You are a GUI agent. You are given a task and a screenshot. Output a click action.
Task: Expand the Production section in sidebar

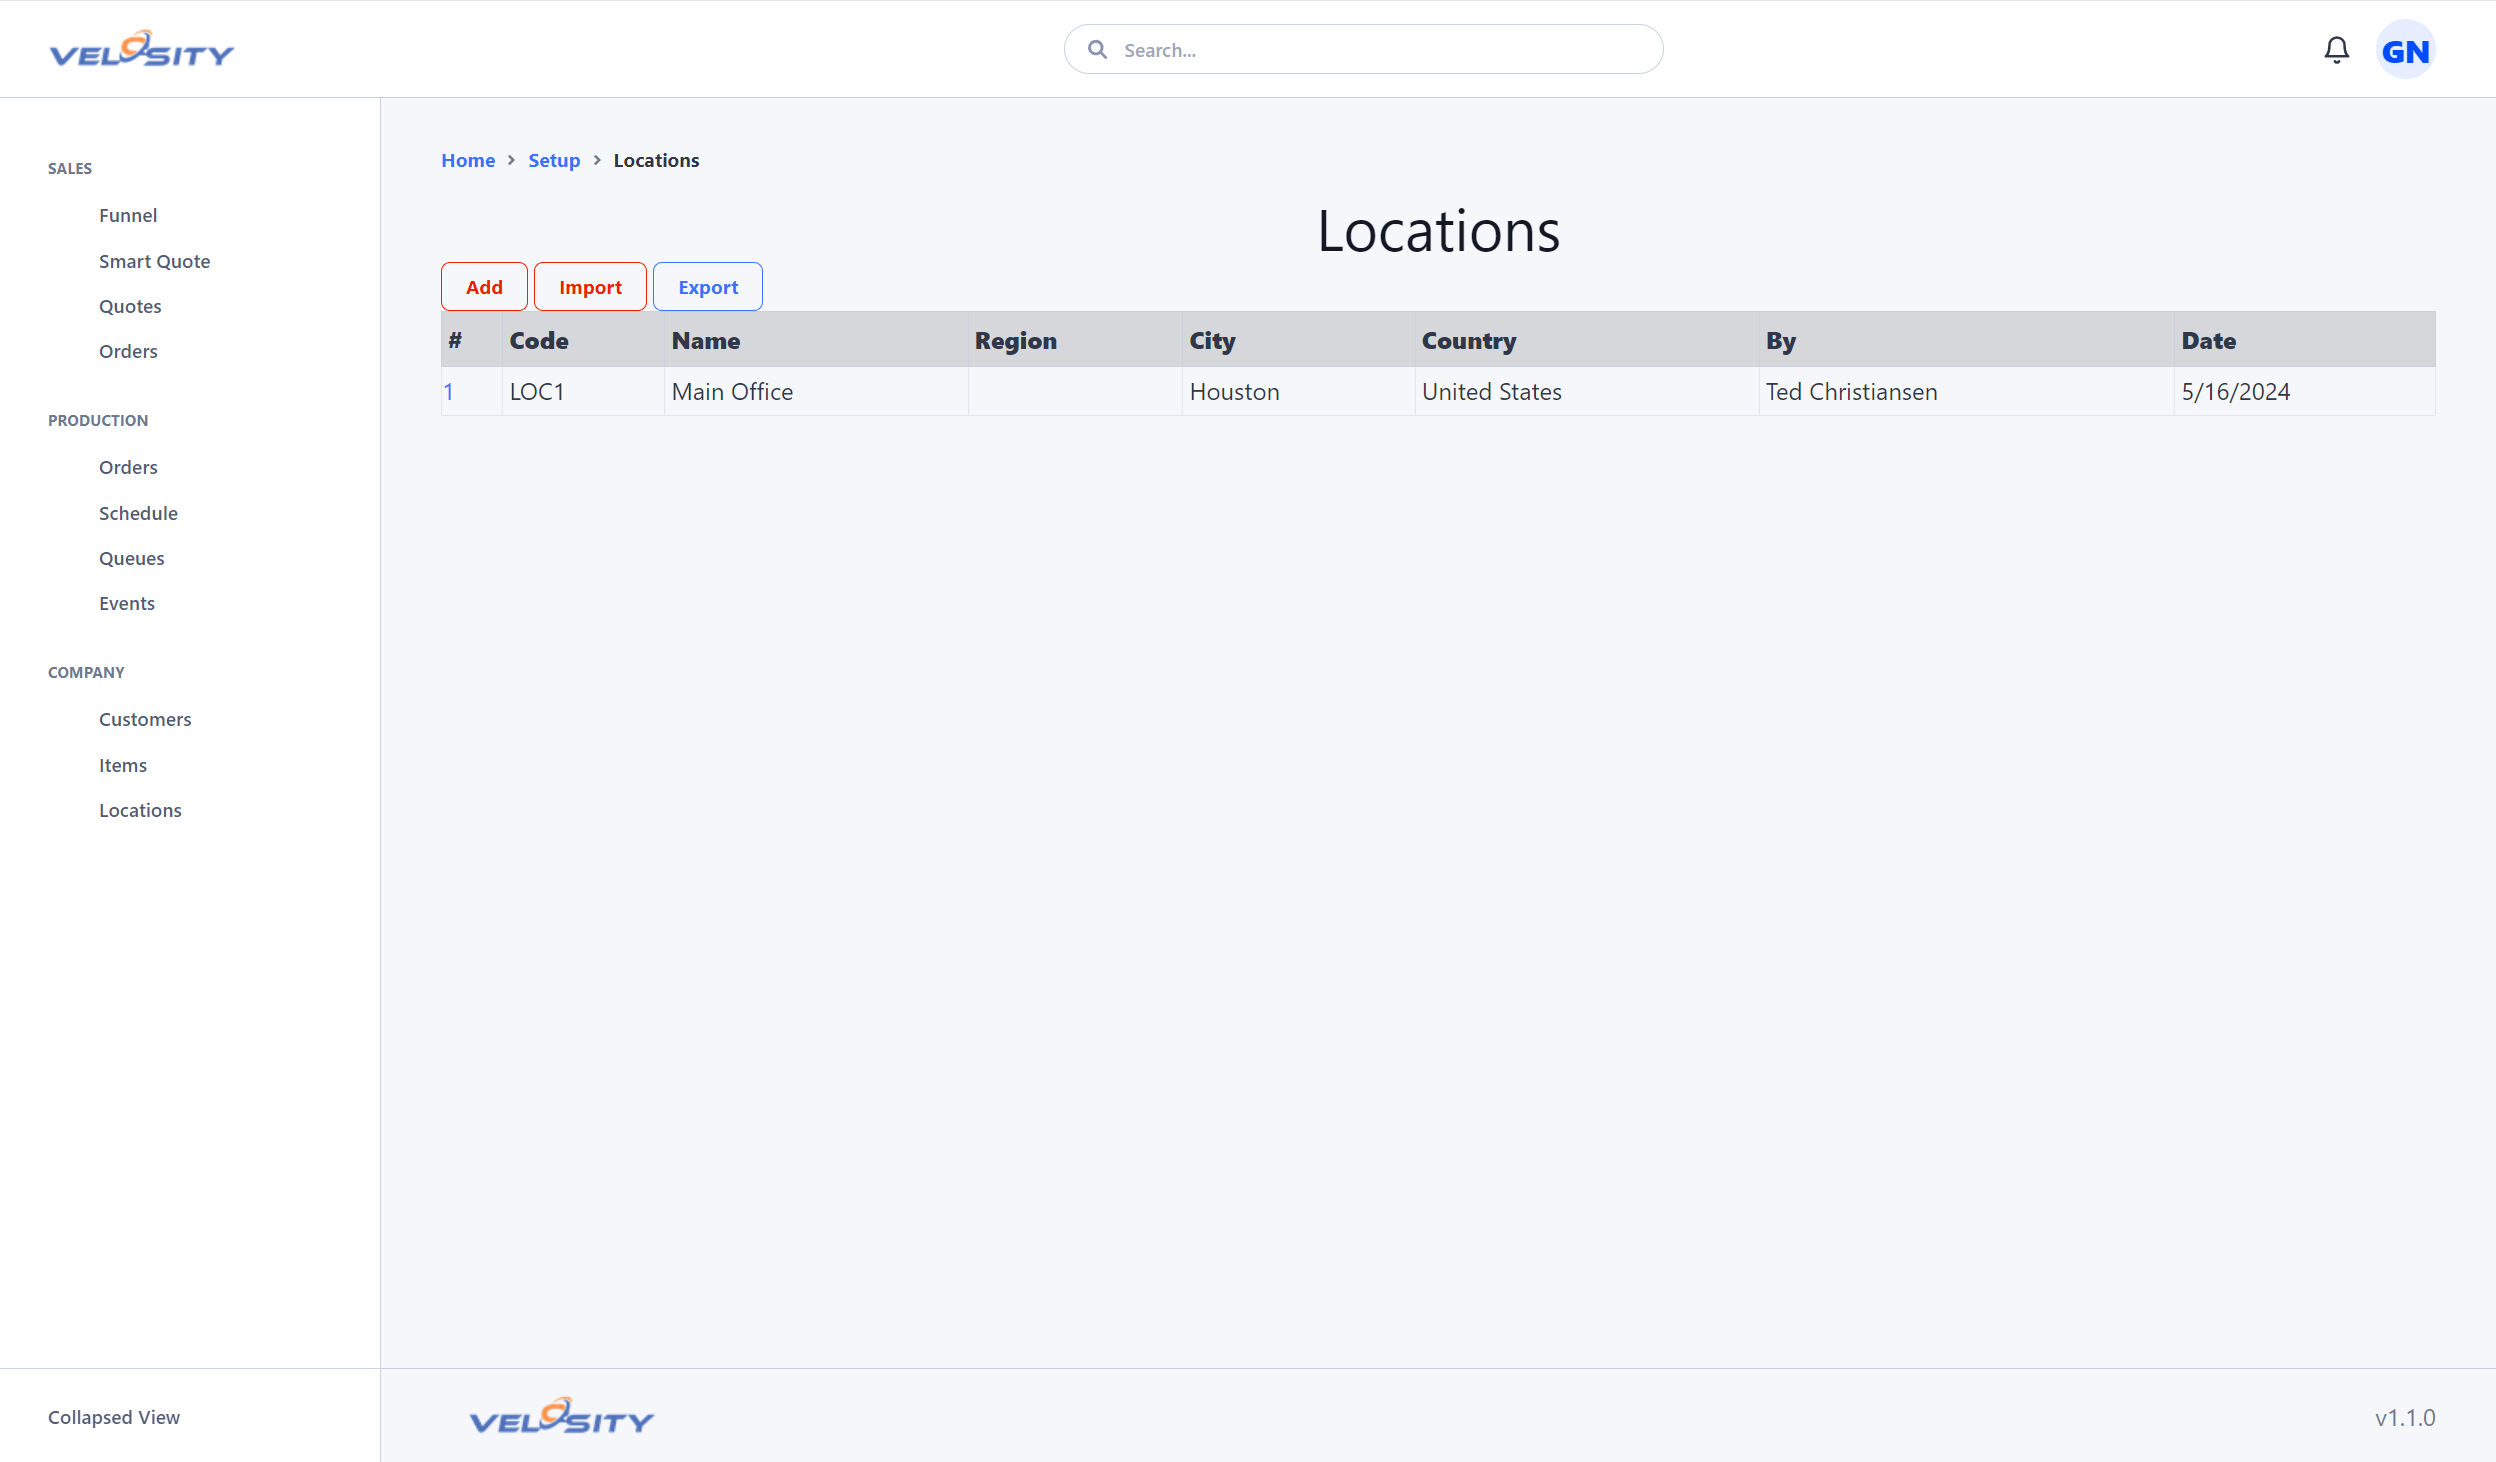[97, 419]
